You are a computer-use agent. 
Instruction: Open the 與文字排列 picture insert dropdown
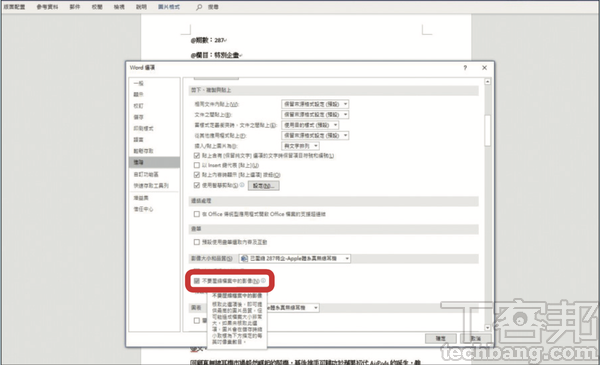[300, 146]
